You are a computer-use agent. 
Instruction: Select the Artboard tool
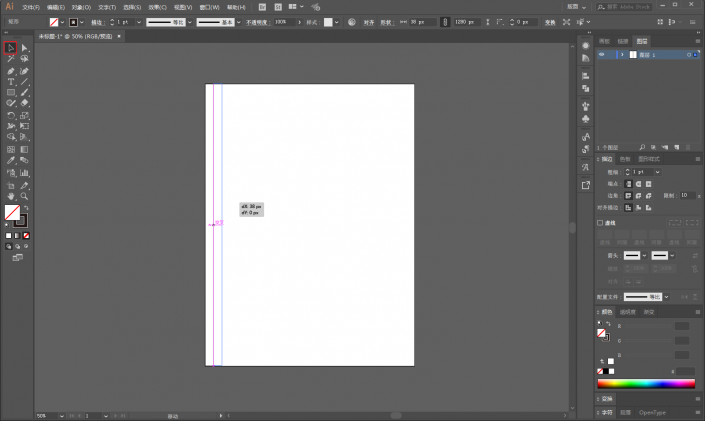coord(11,186)
